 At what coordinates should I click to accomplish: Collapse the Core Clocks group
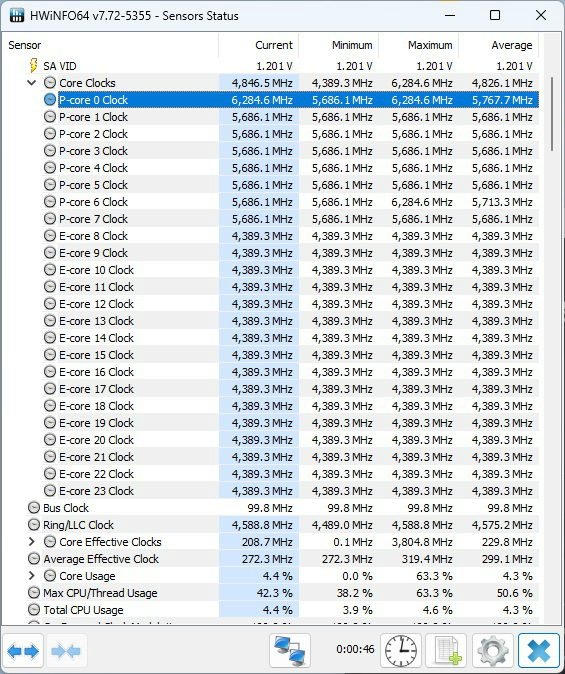tap(32, 83)
